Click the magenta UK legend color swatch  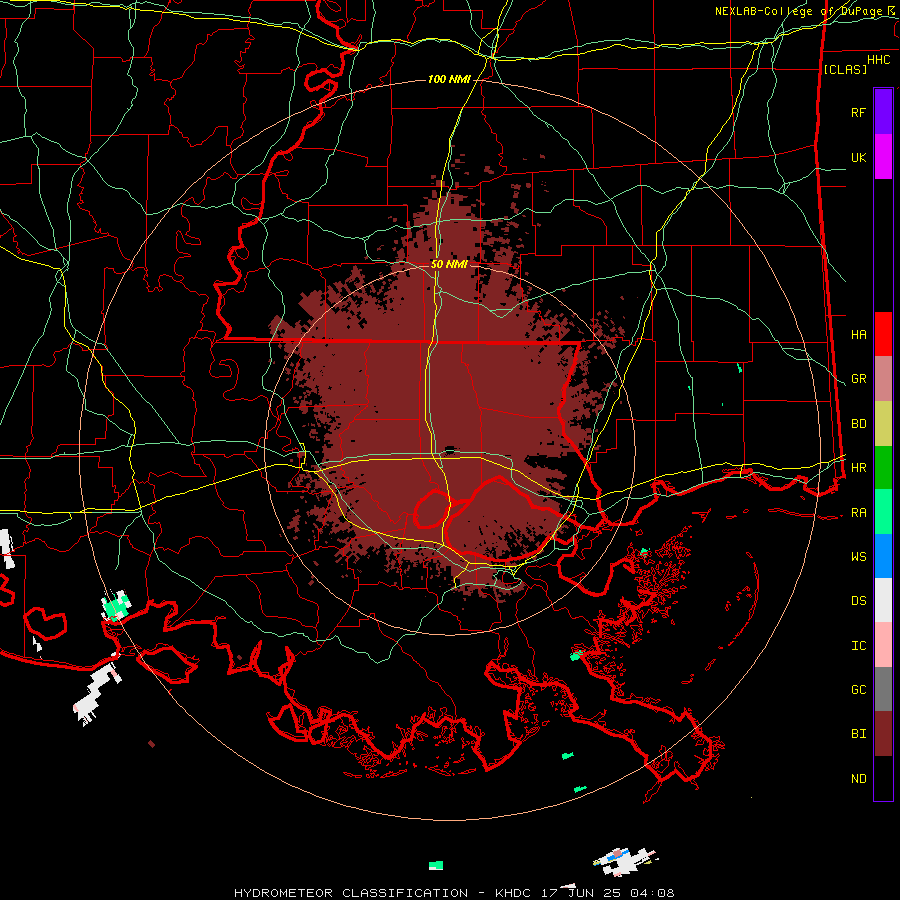coord(883,157)
